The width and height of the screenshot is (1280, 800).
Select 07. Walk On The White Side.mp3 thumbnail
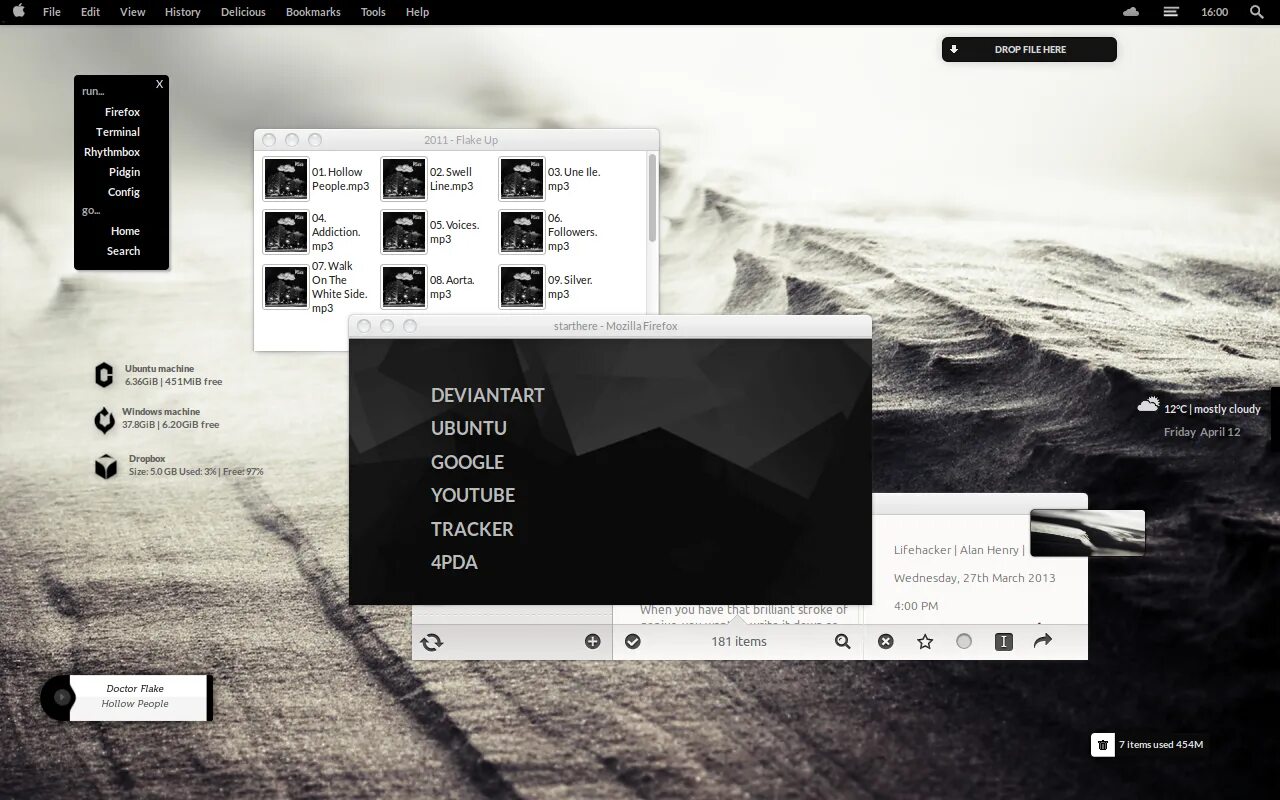pyautogui.click(x=286, y=287)
